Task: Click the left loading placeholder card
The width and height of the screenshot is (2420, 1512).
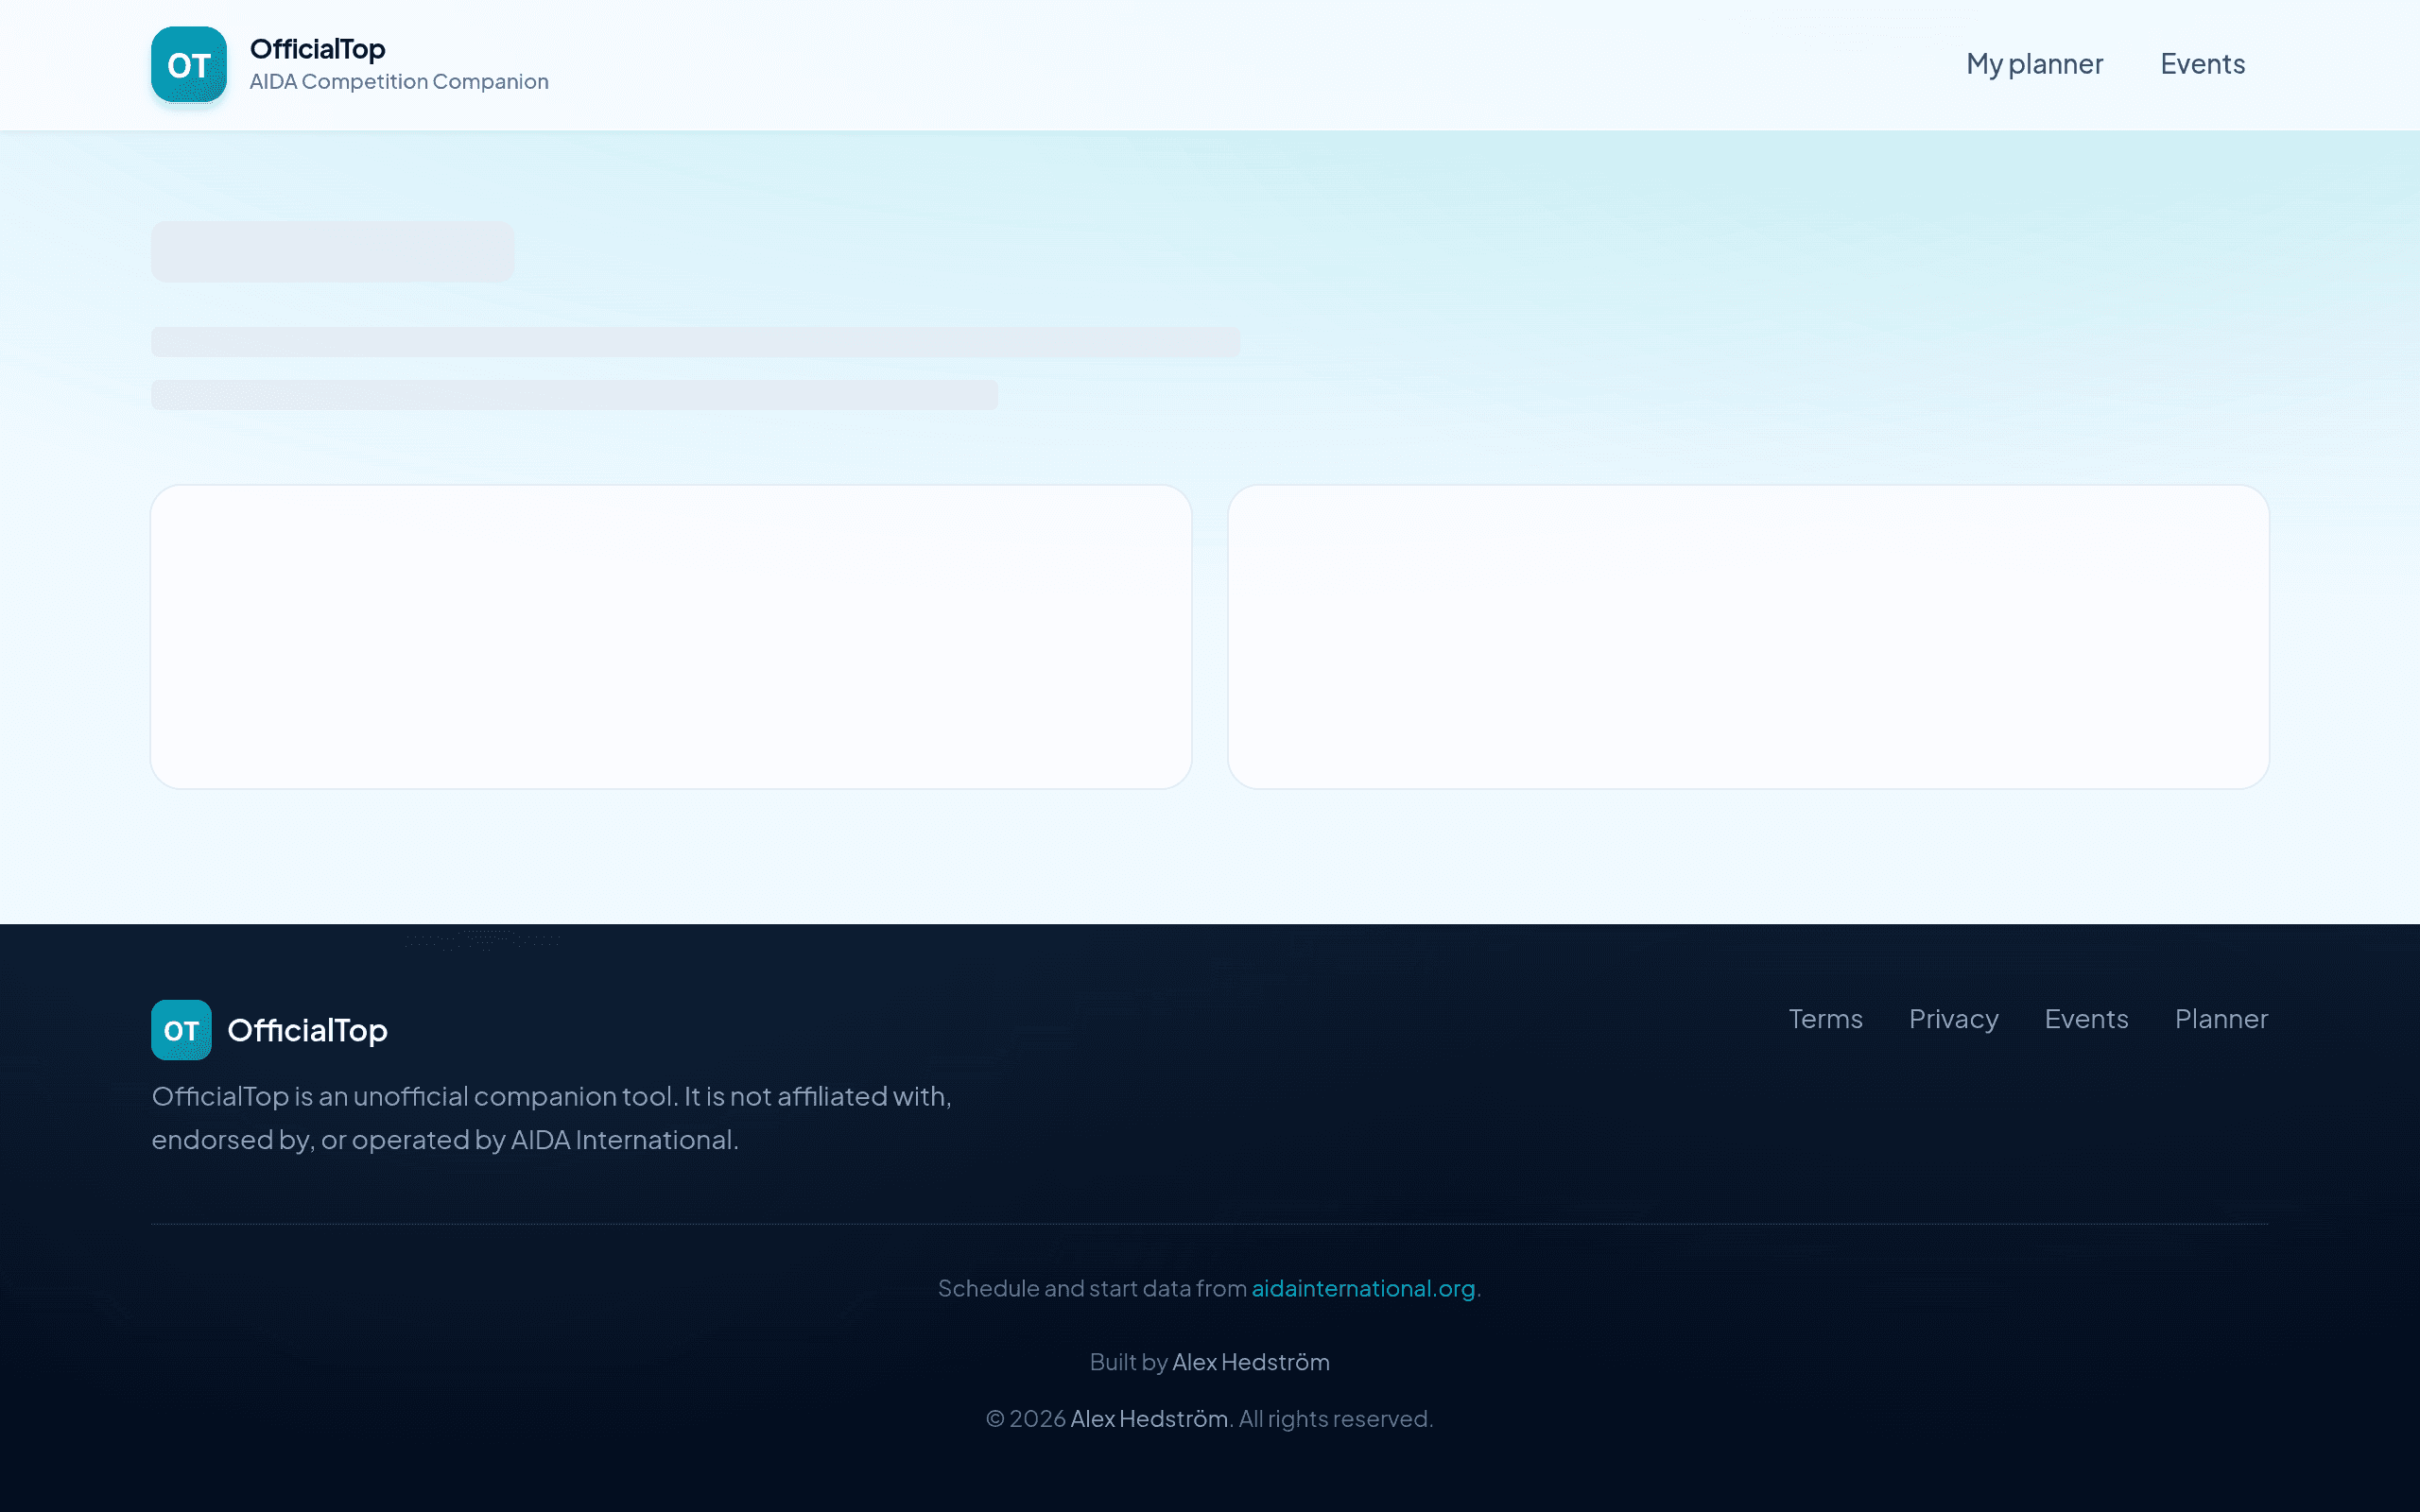Action: click(x=671, y=637)
